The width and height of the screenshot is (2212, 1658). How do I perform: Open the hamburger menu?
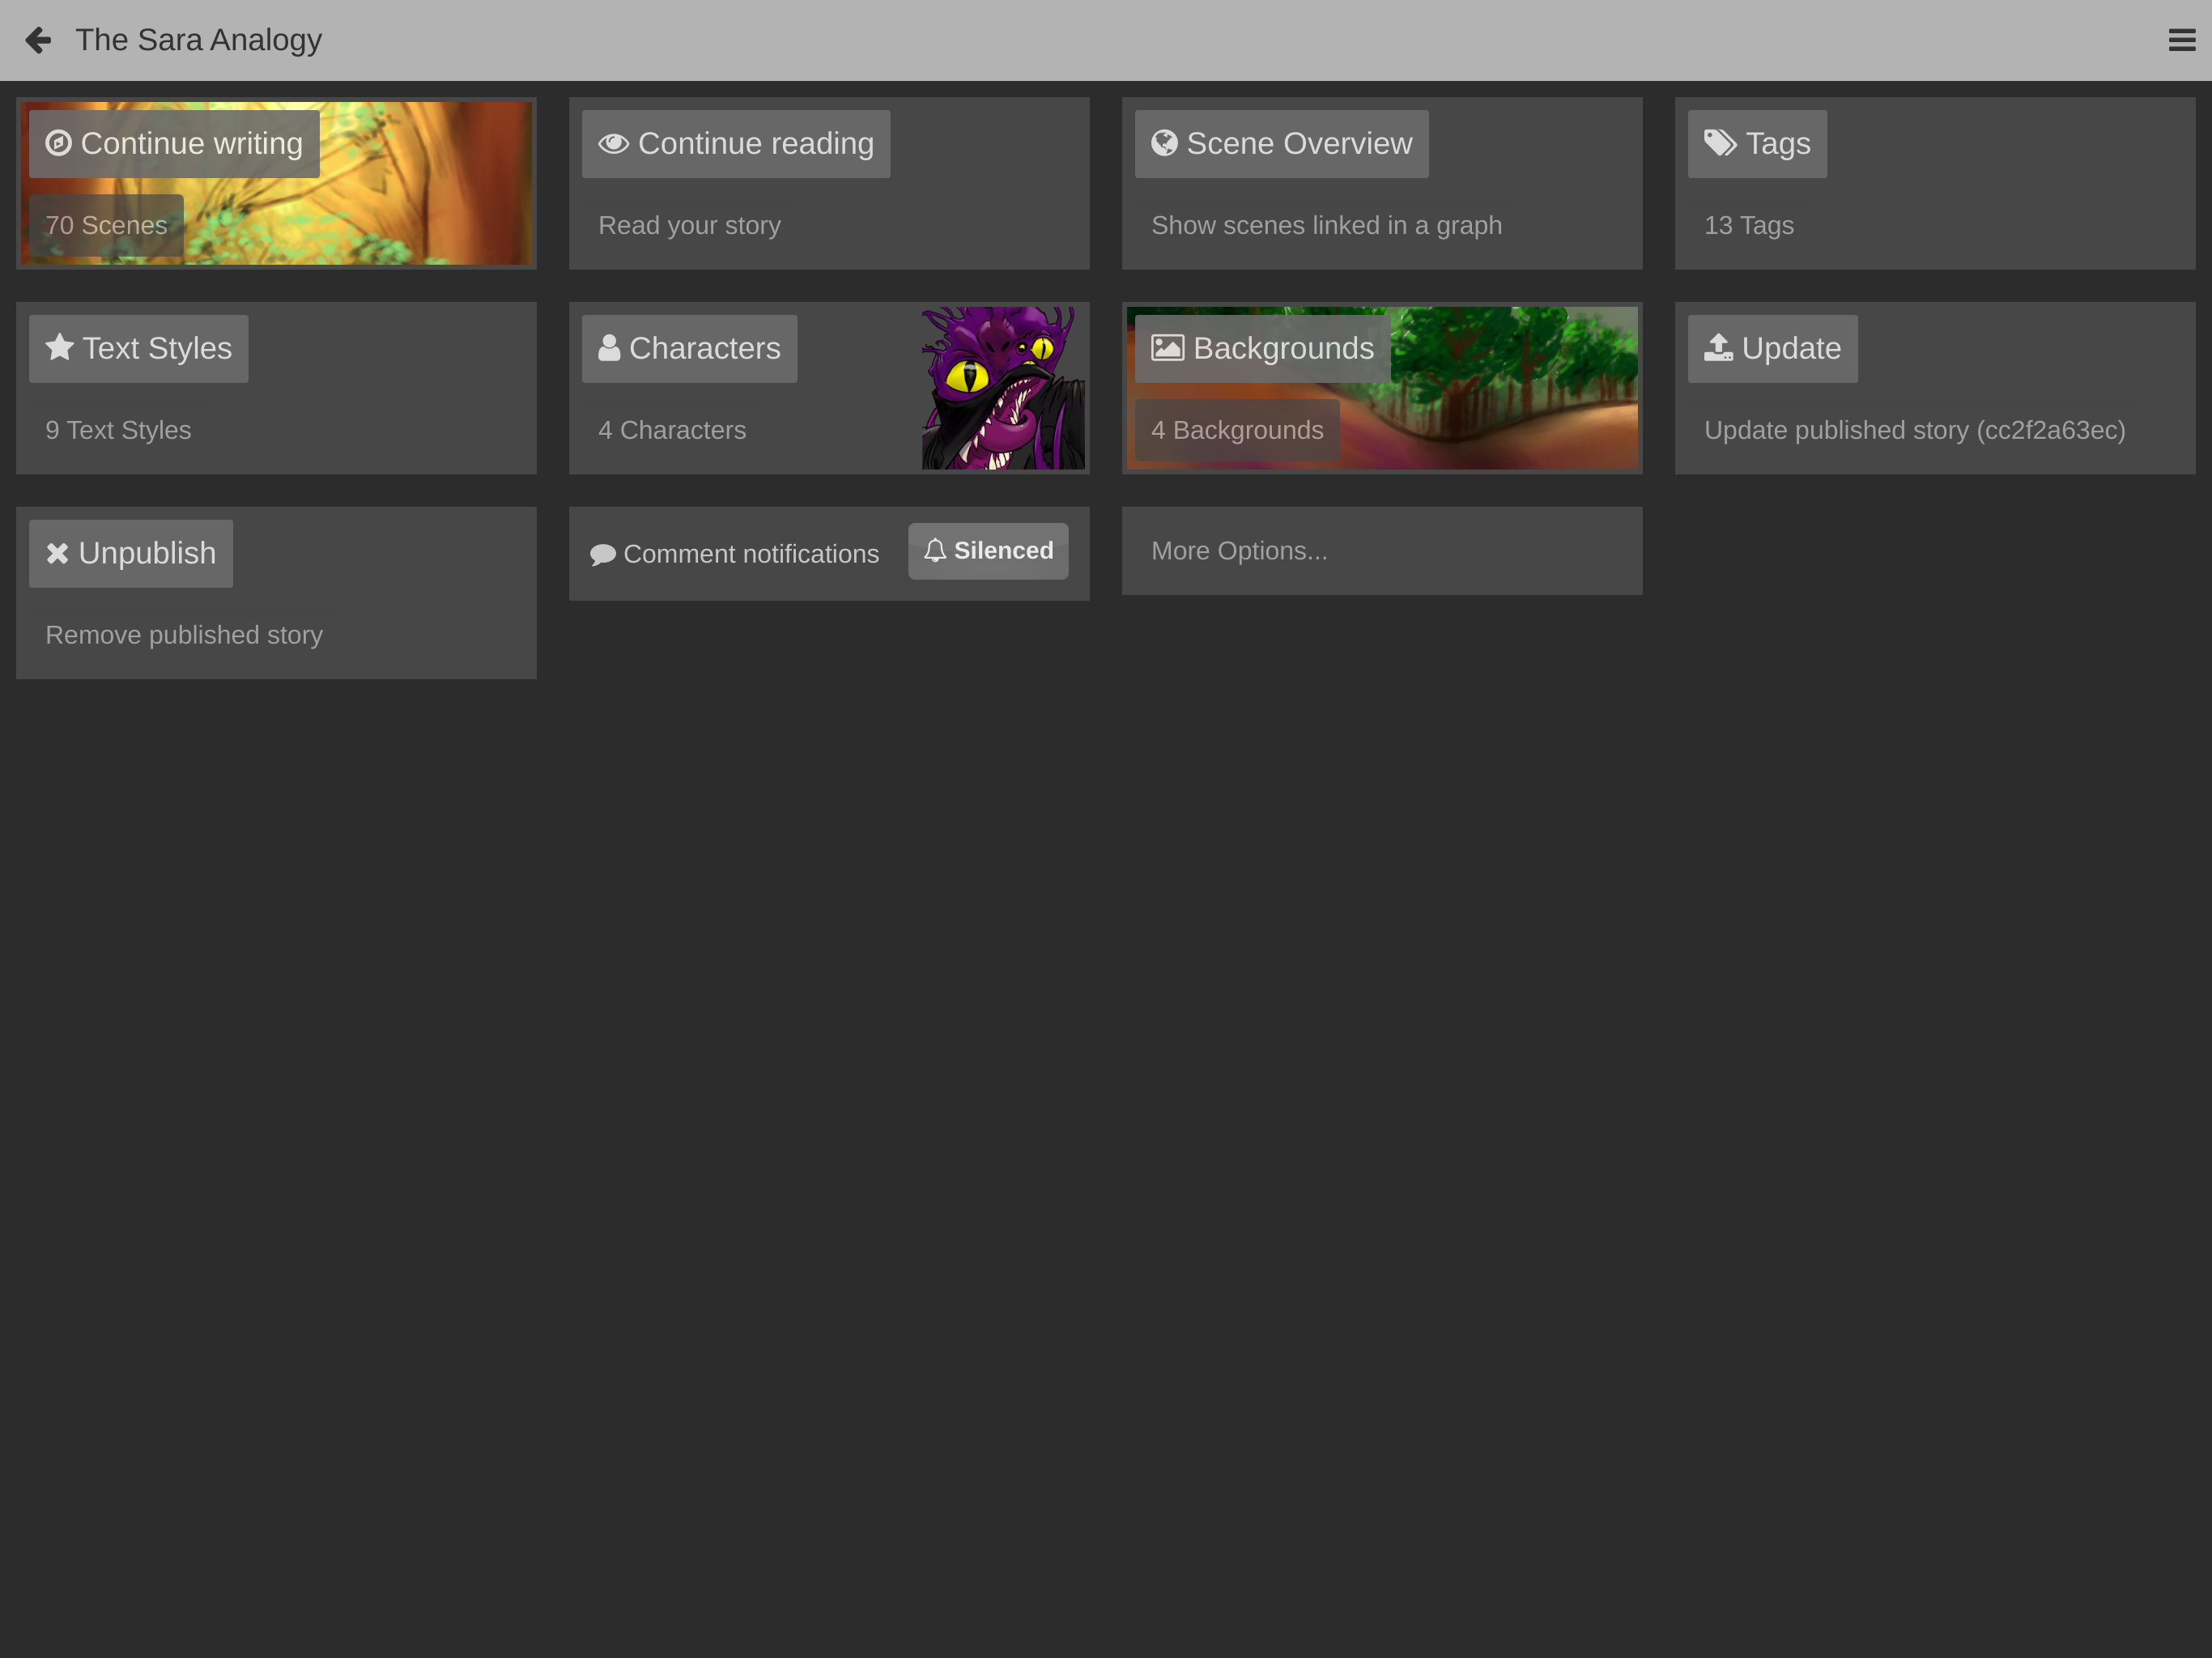pos(2181,40)
